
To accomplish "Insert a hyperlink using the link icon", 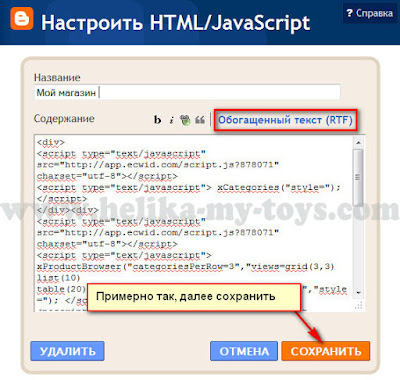I will (185, 119).
